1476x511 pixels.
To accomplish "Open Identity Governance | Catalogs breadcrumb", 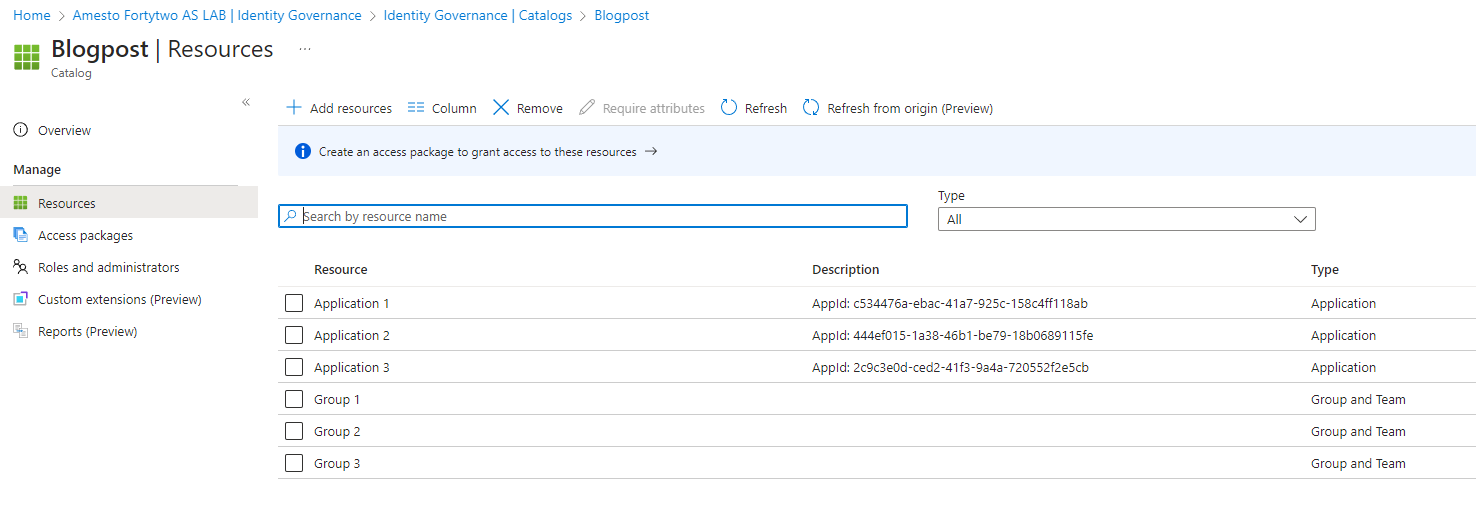I will point(477,16).
